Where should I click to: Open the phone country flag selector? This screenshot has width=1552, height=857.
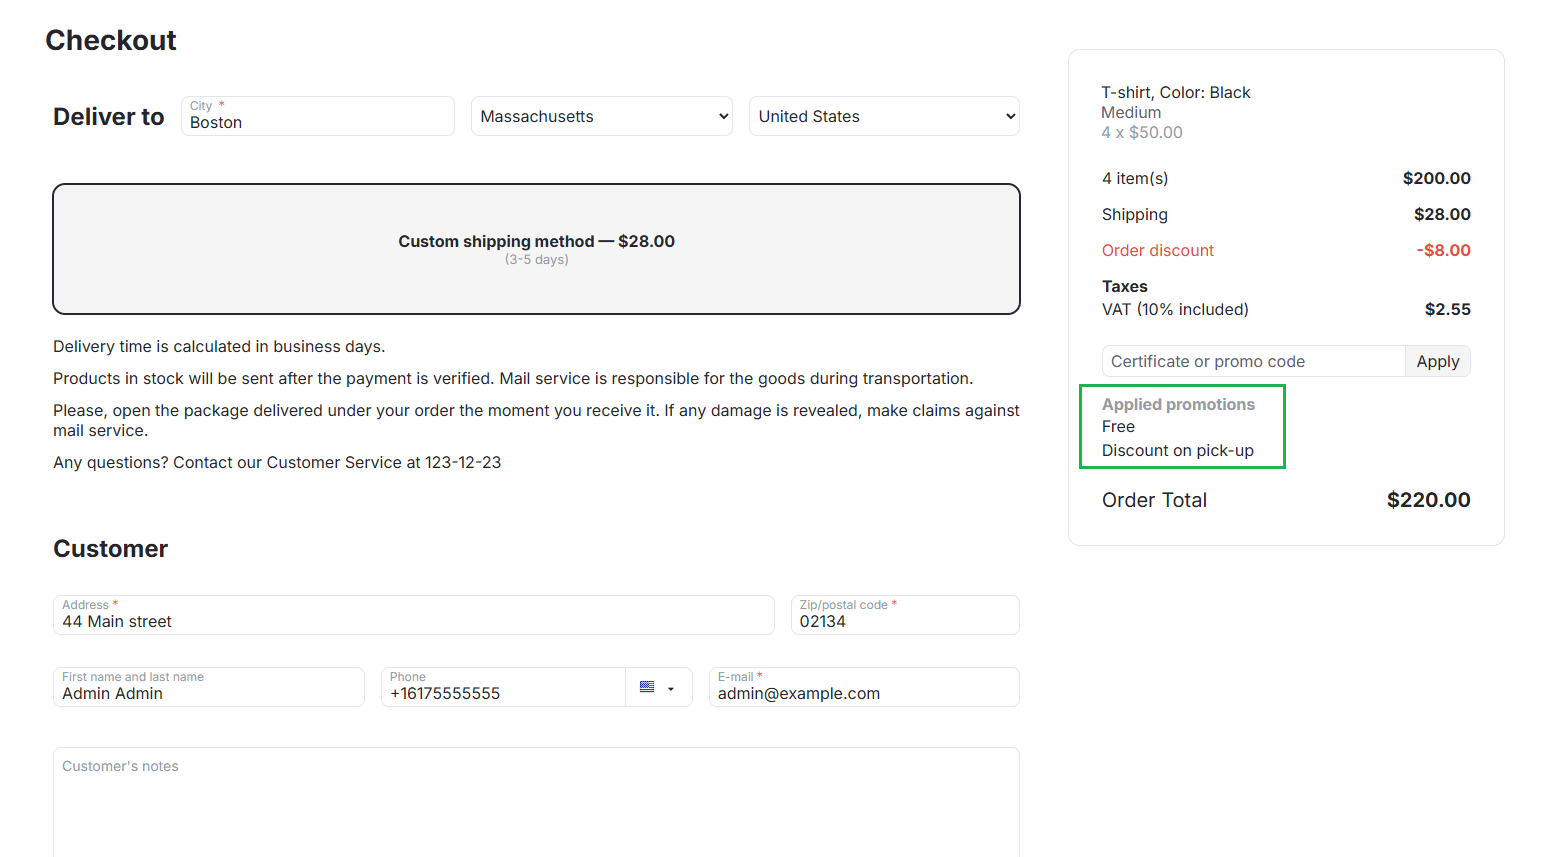point(658,687)
